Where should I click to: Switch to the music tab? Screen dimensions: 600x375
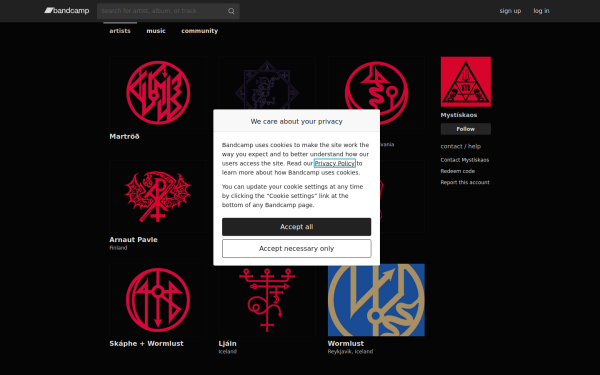click(156, 31)
